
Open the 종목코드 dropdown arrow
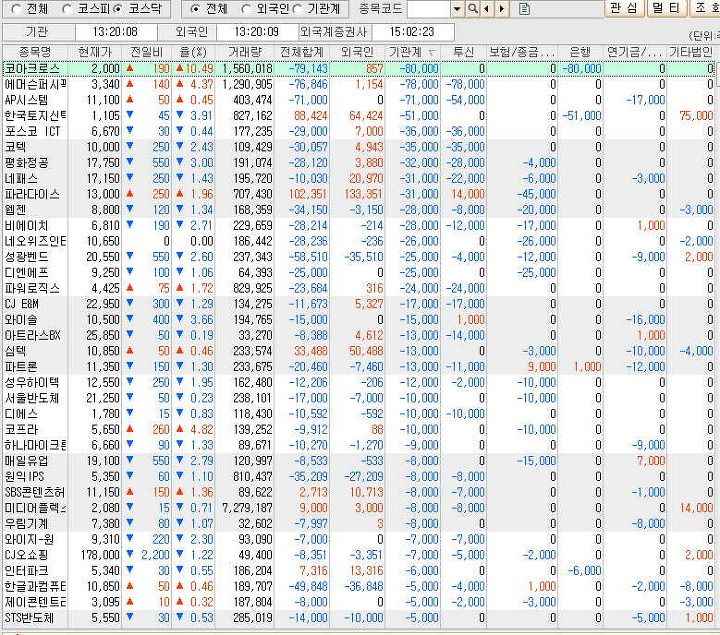click(x=457, y=8)
